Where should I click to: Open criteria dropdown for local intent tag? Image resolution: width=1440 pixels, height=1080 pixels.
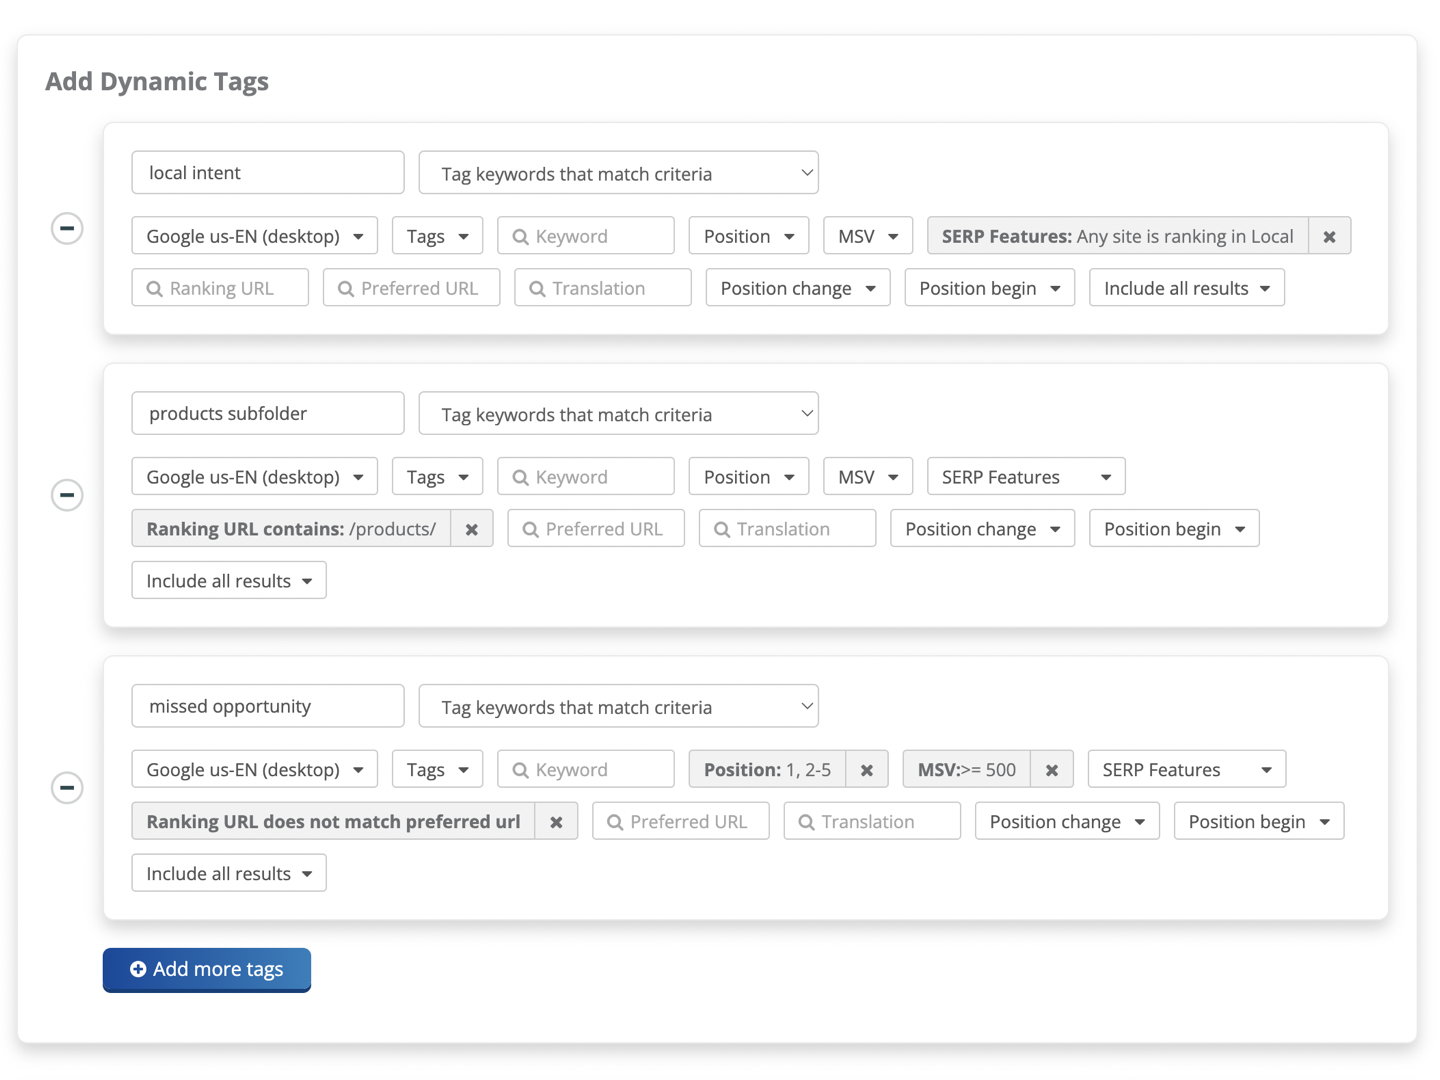click(x=619, y=173)
